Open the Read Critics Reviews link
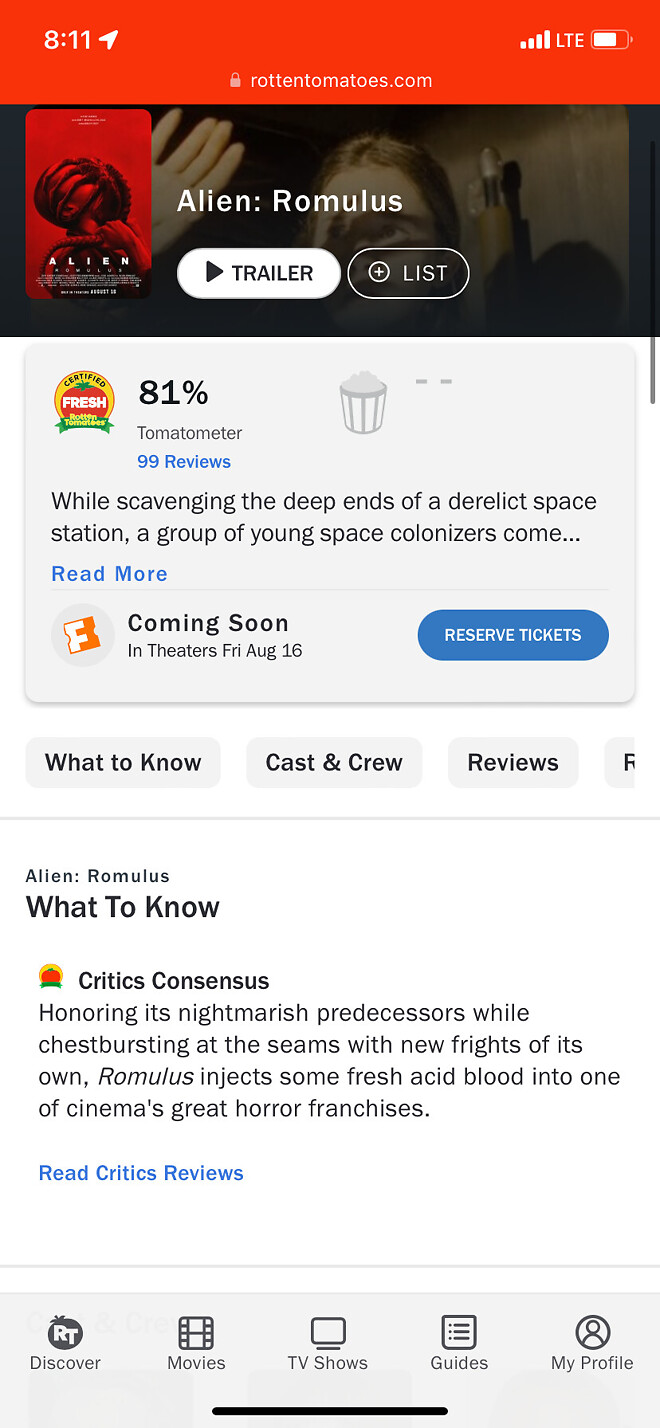The height and width of the screenshot is (1428, 660). [141, 1173]
